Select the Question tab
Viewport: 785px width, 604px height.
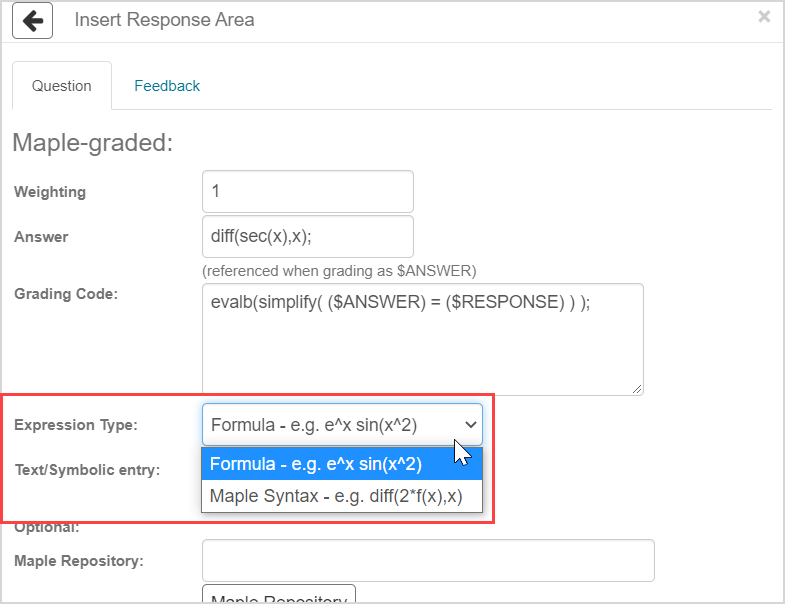click(x=62, y=86)
